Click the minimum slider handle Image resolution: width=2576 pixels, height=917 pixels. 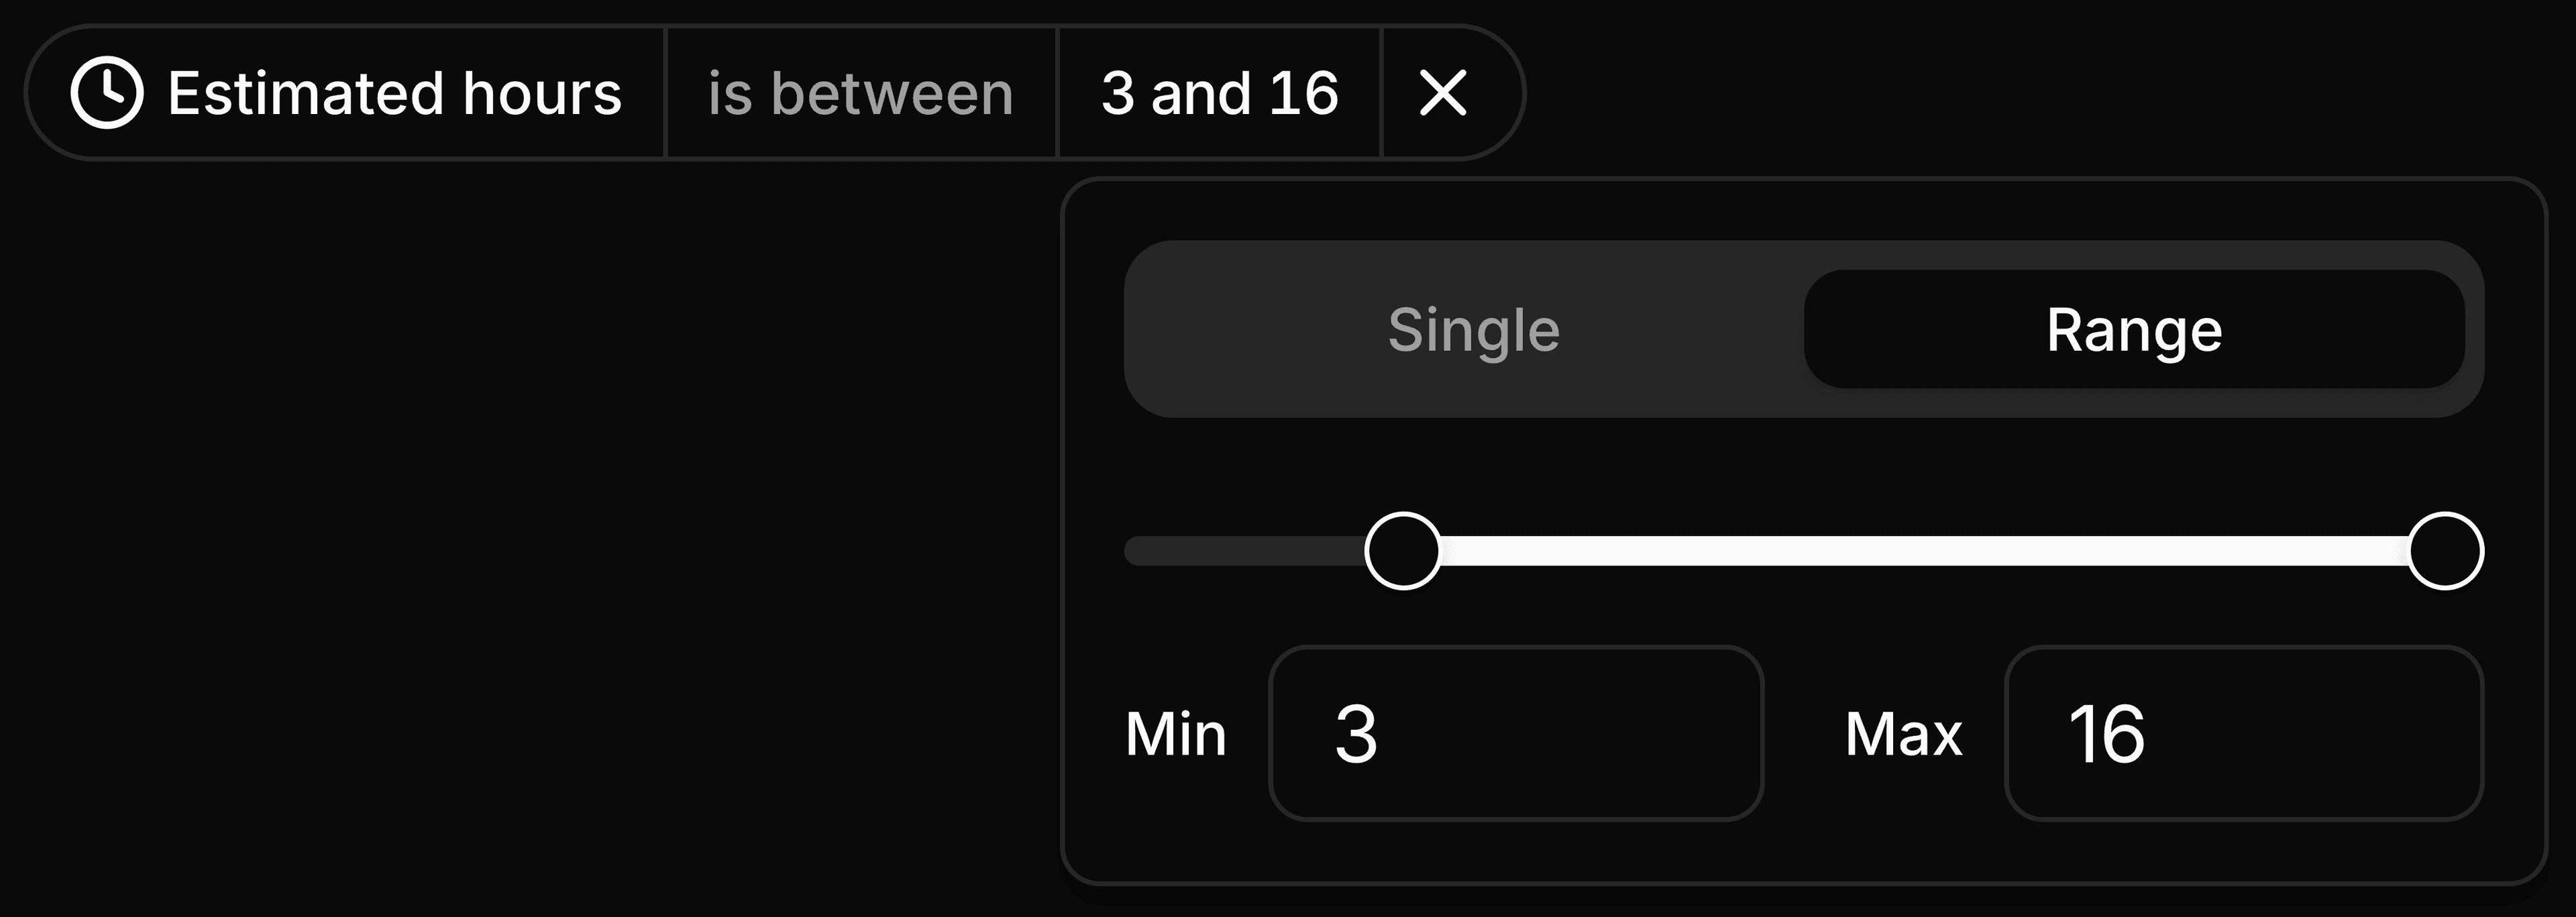click(x=1402, y=551)
